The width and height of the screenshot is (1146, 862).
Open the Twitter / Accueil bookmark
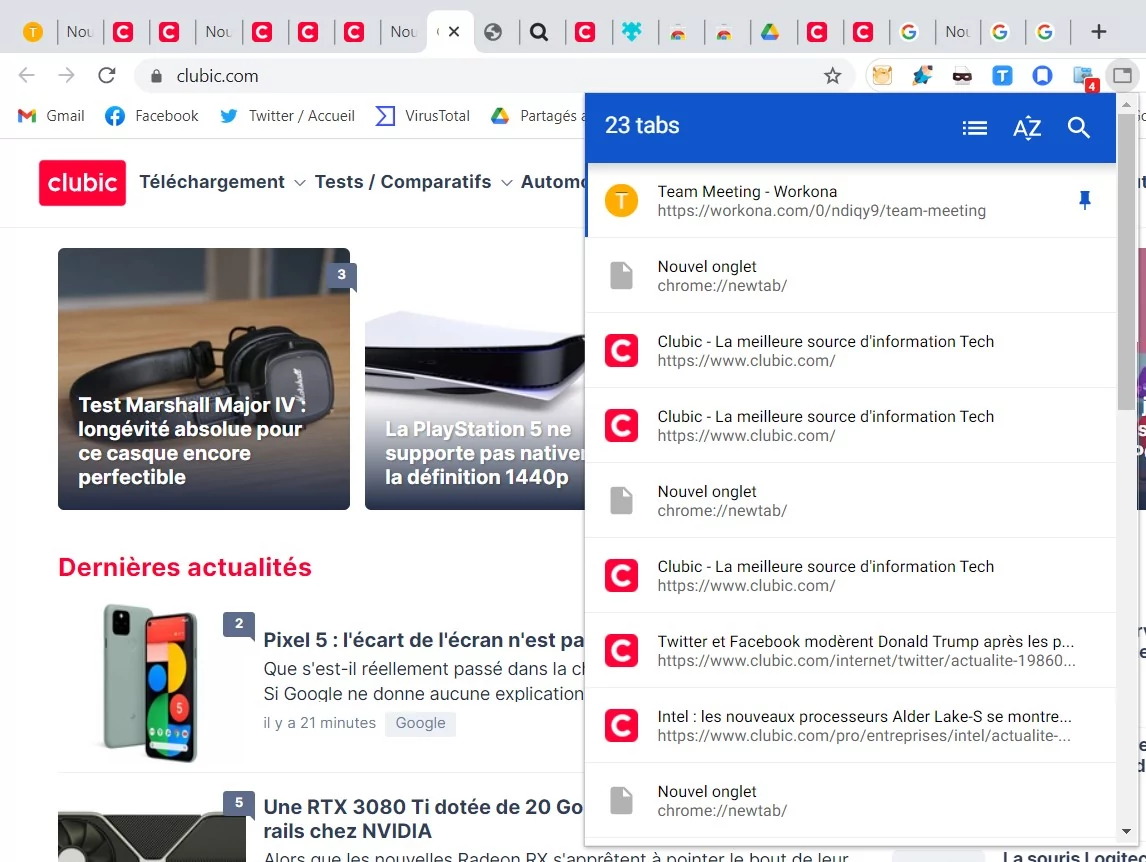287,116
